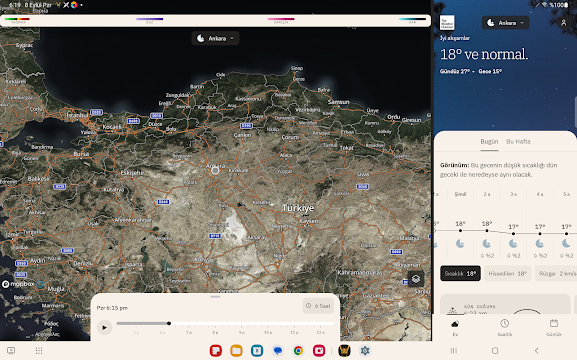Play the radar map animation

[x=105, y=327]
